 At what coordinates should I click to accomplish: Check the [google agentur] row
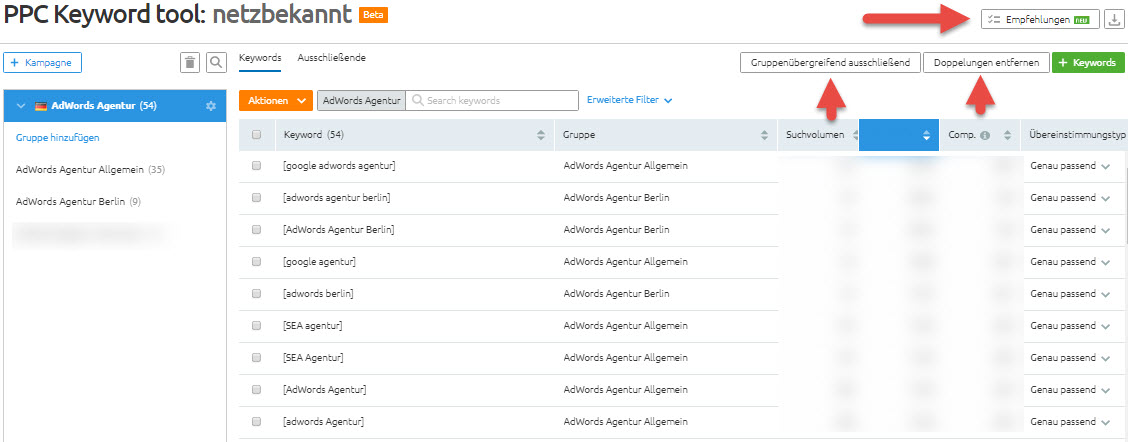tap(257, 261)
